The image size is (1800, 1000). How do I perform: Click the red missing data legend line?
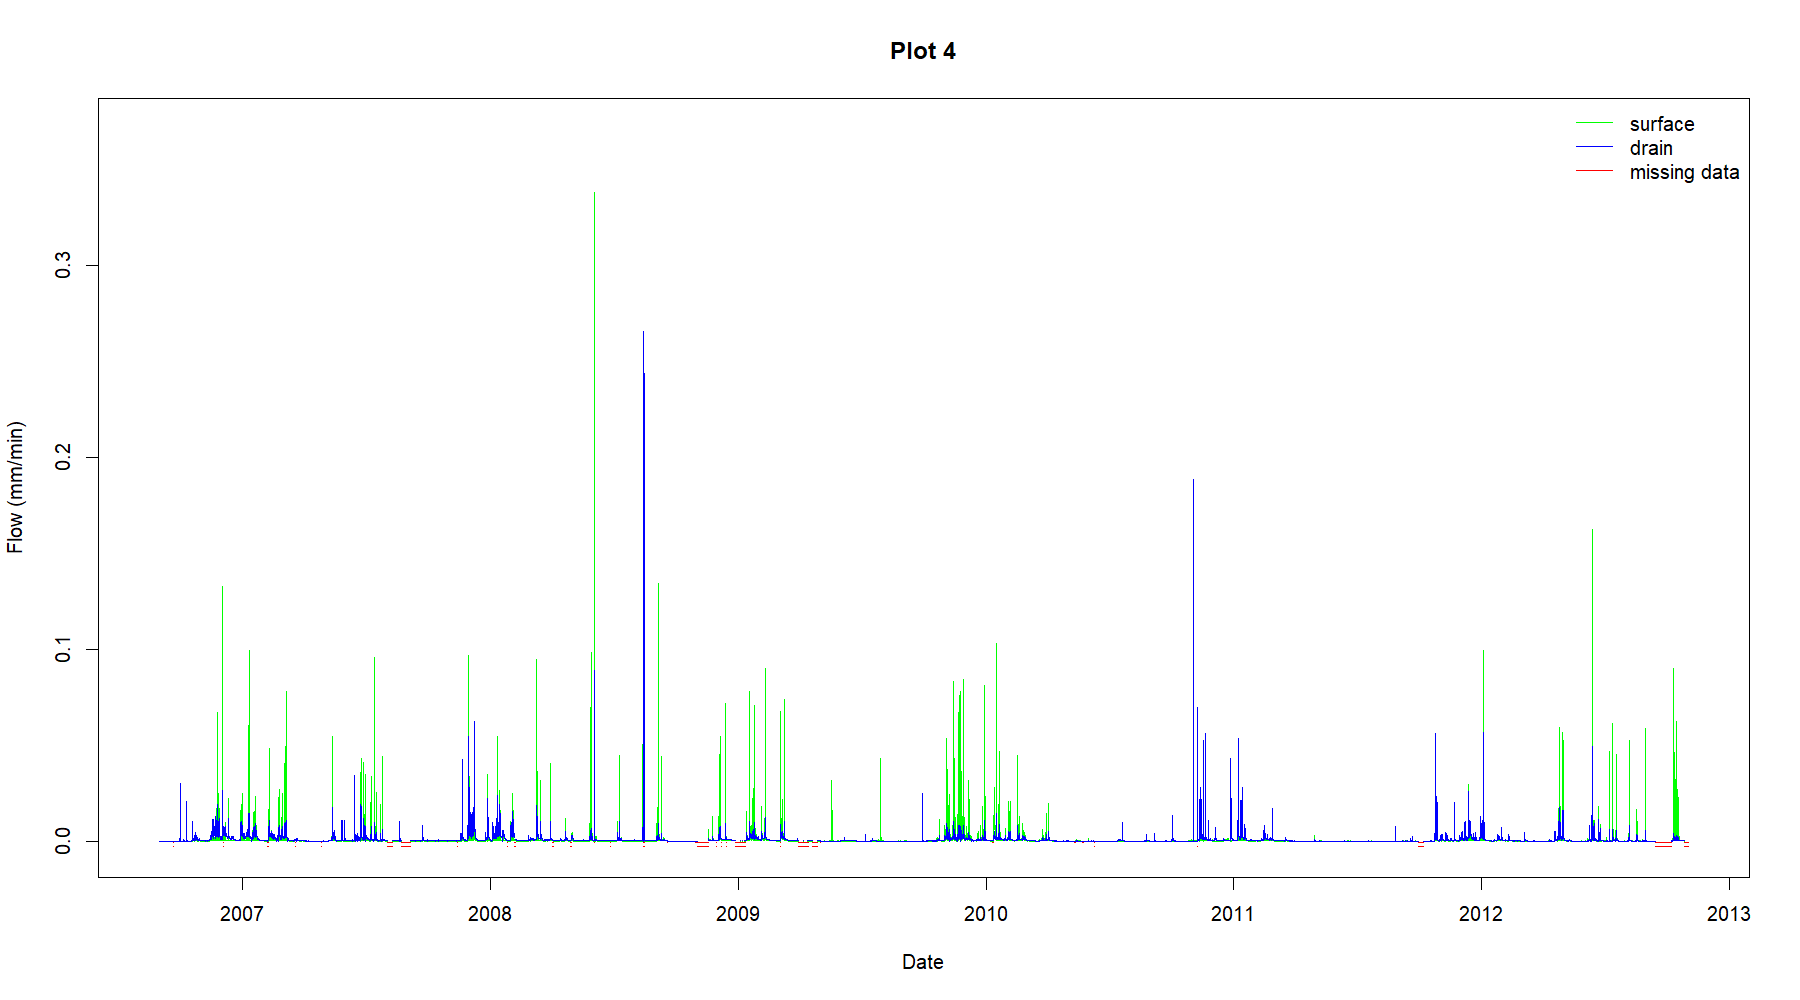click(x=1594, y=171)
